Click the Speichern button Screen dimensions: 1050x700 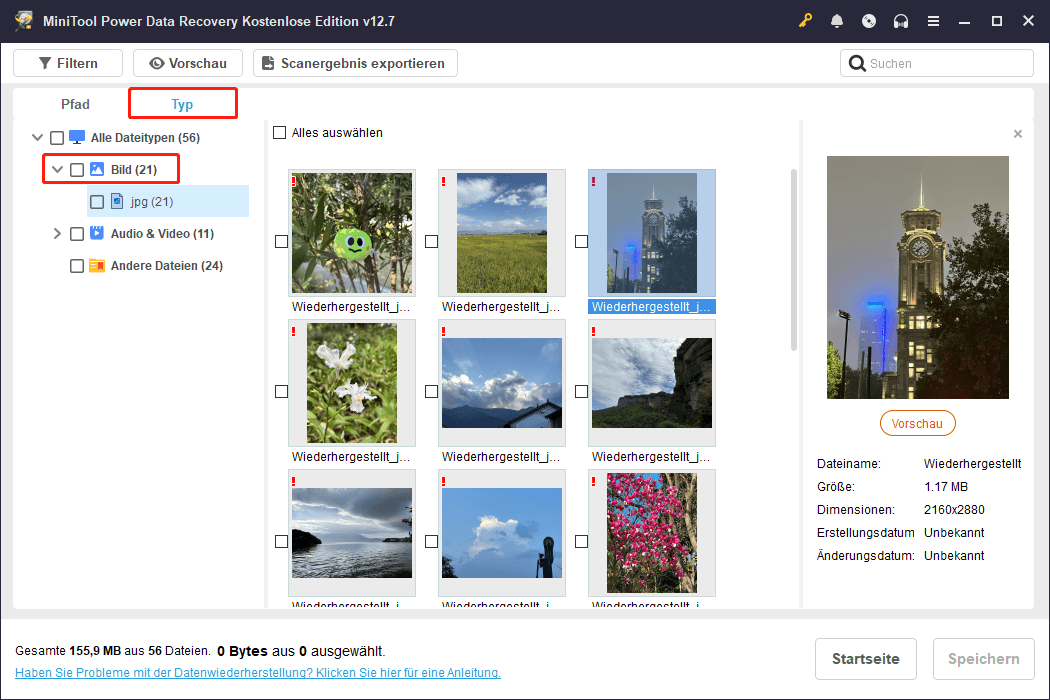click(x=984, y=658)
